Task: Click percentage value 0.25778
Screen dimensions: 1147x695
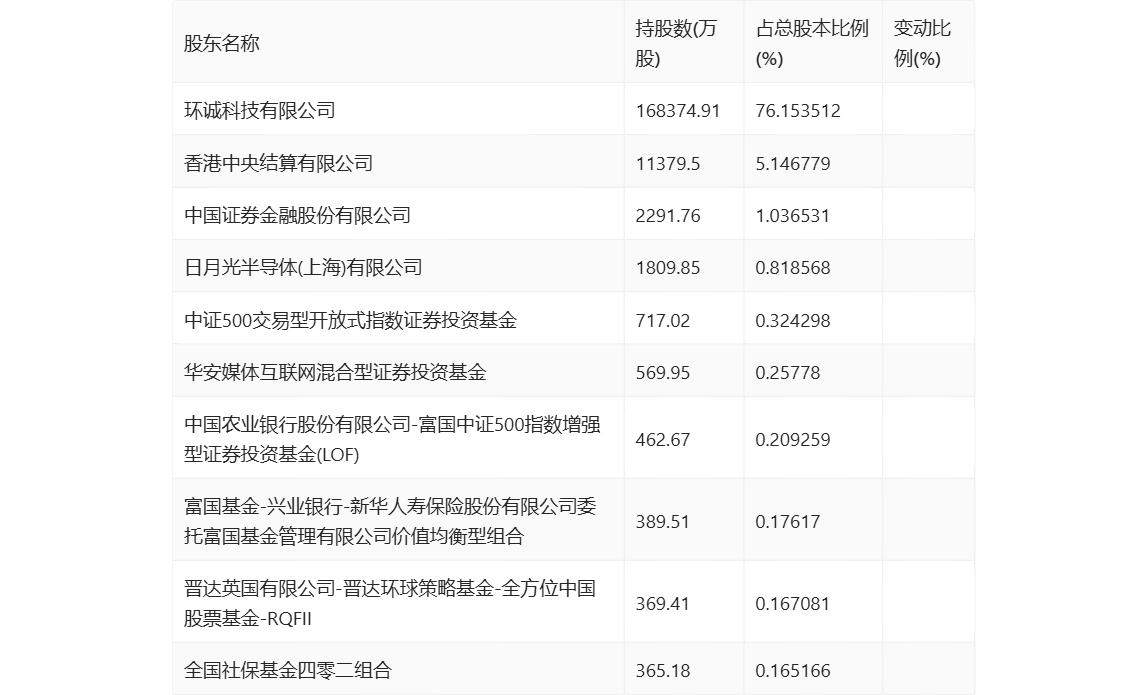Action: coord(788,372)
